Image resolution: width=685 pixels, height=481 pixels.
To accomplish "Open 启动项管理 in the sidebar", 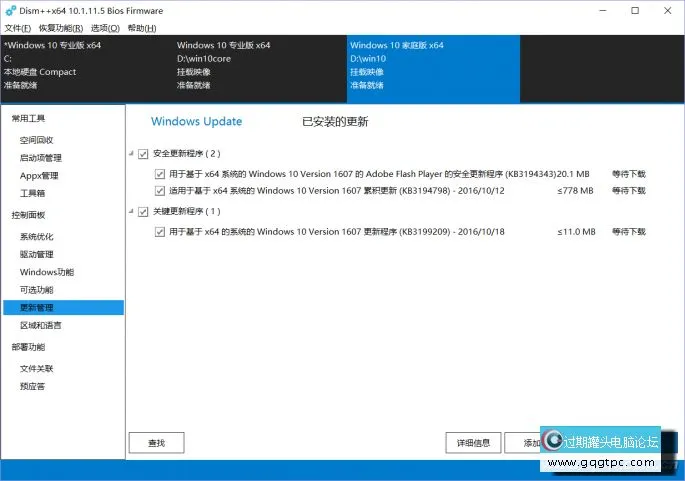I will tap(41, 158).
